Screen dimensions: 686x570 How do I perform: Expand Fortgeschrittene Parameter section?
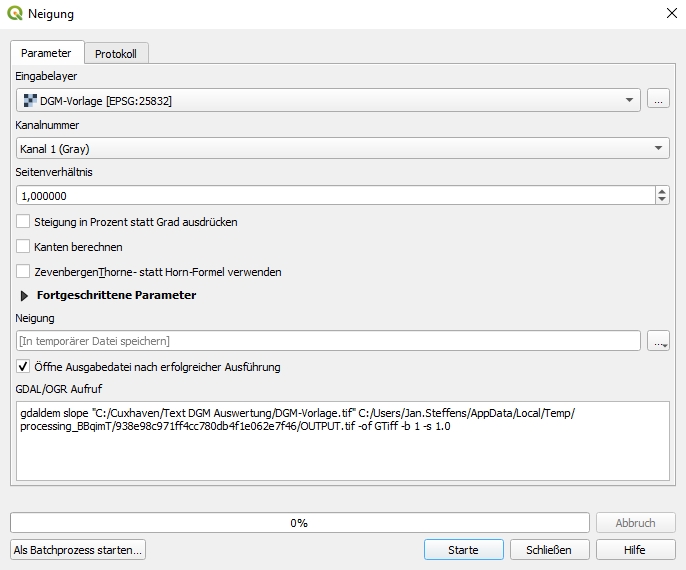coord(25,296)
